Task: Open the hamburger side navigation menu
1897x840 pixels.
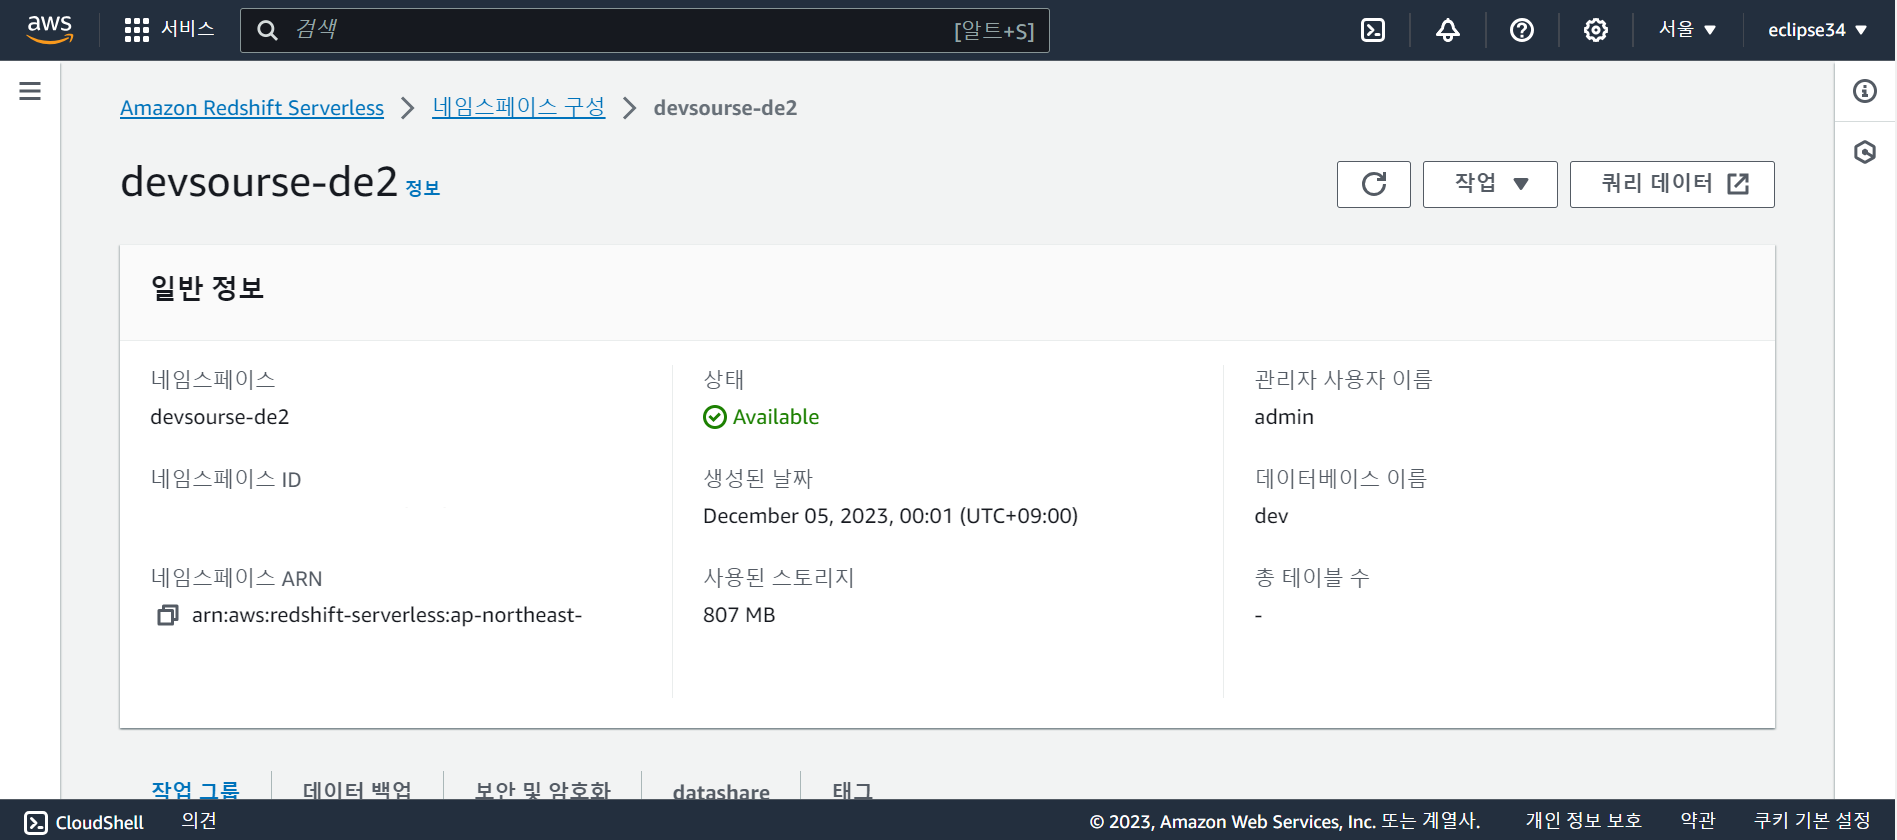Action: [30, 91]
